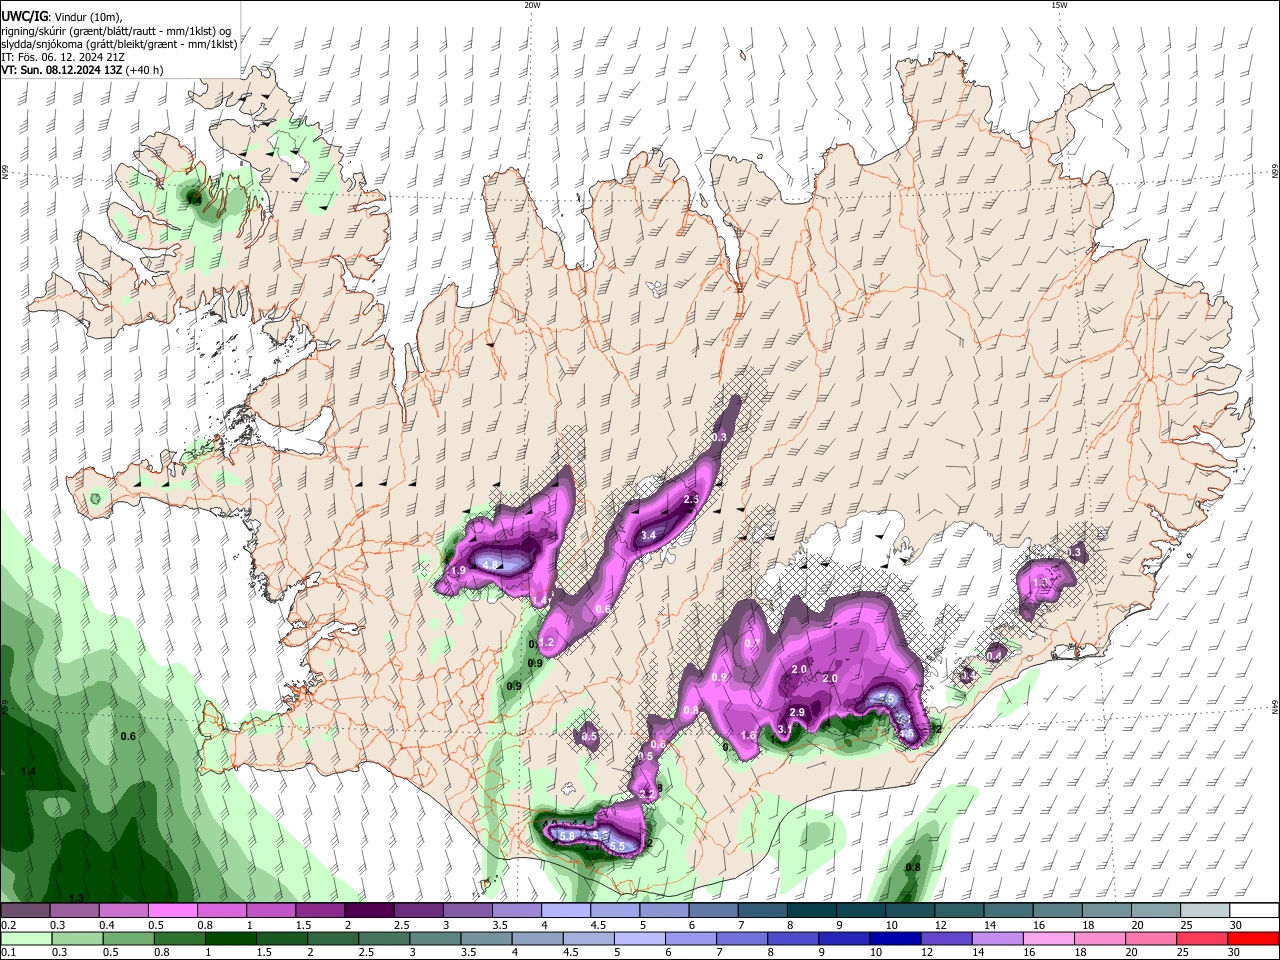Click the '20W' longitude label
This screenshot has width=1280, height=960.
(x=532, y=5)
